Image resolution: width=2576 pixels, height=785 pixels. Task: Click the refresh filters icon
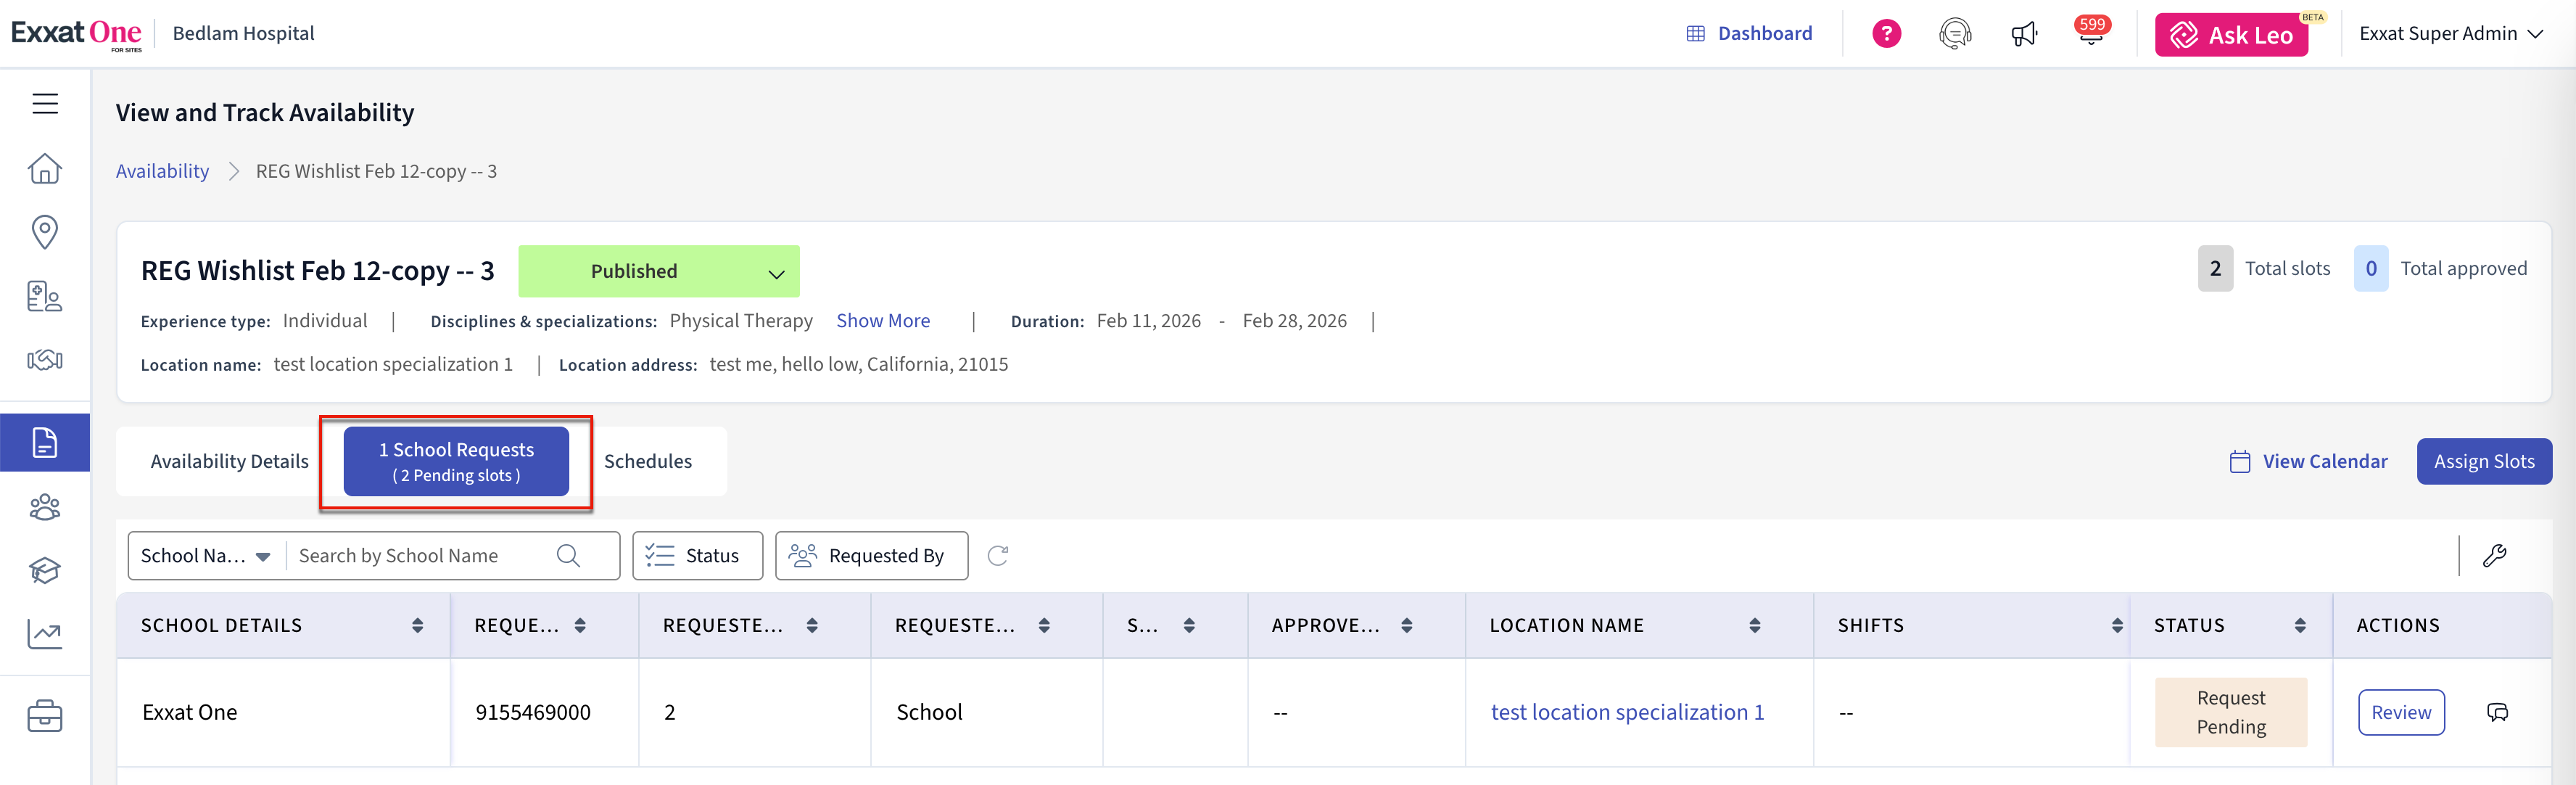[x=997, y=556]
